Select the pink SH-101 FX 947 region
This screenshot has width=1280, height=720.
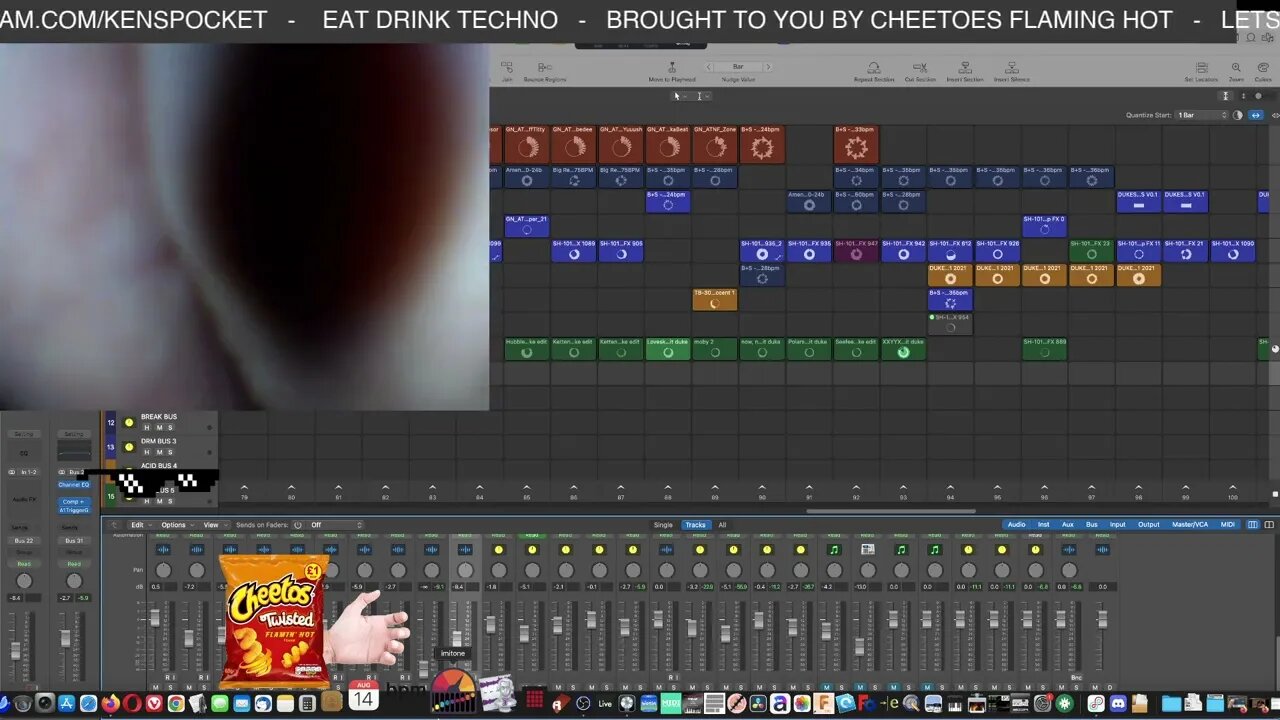(856, 250)
